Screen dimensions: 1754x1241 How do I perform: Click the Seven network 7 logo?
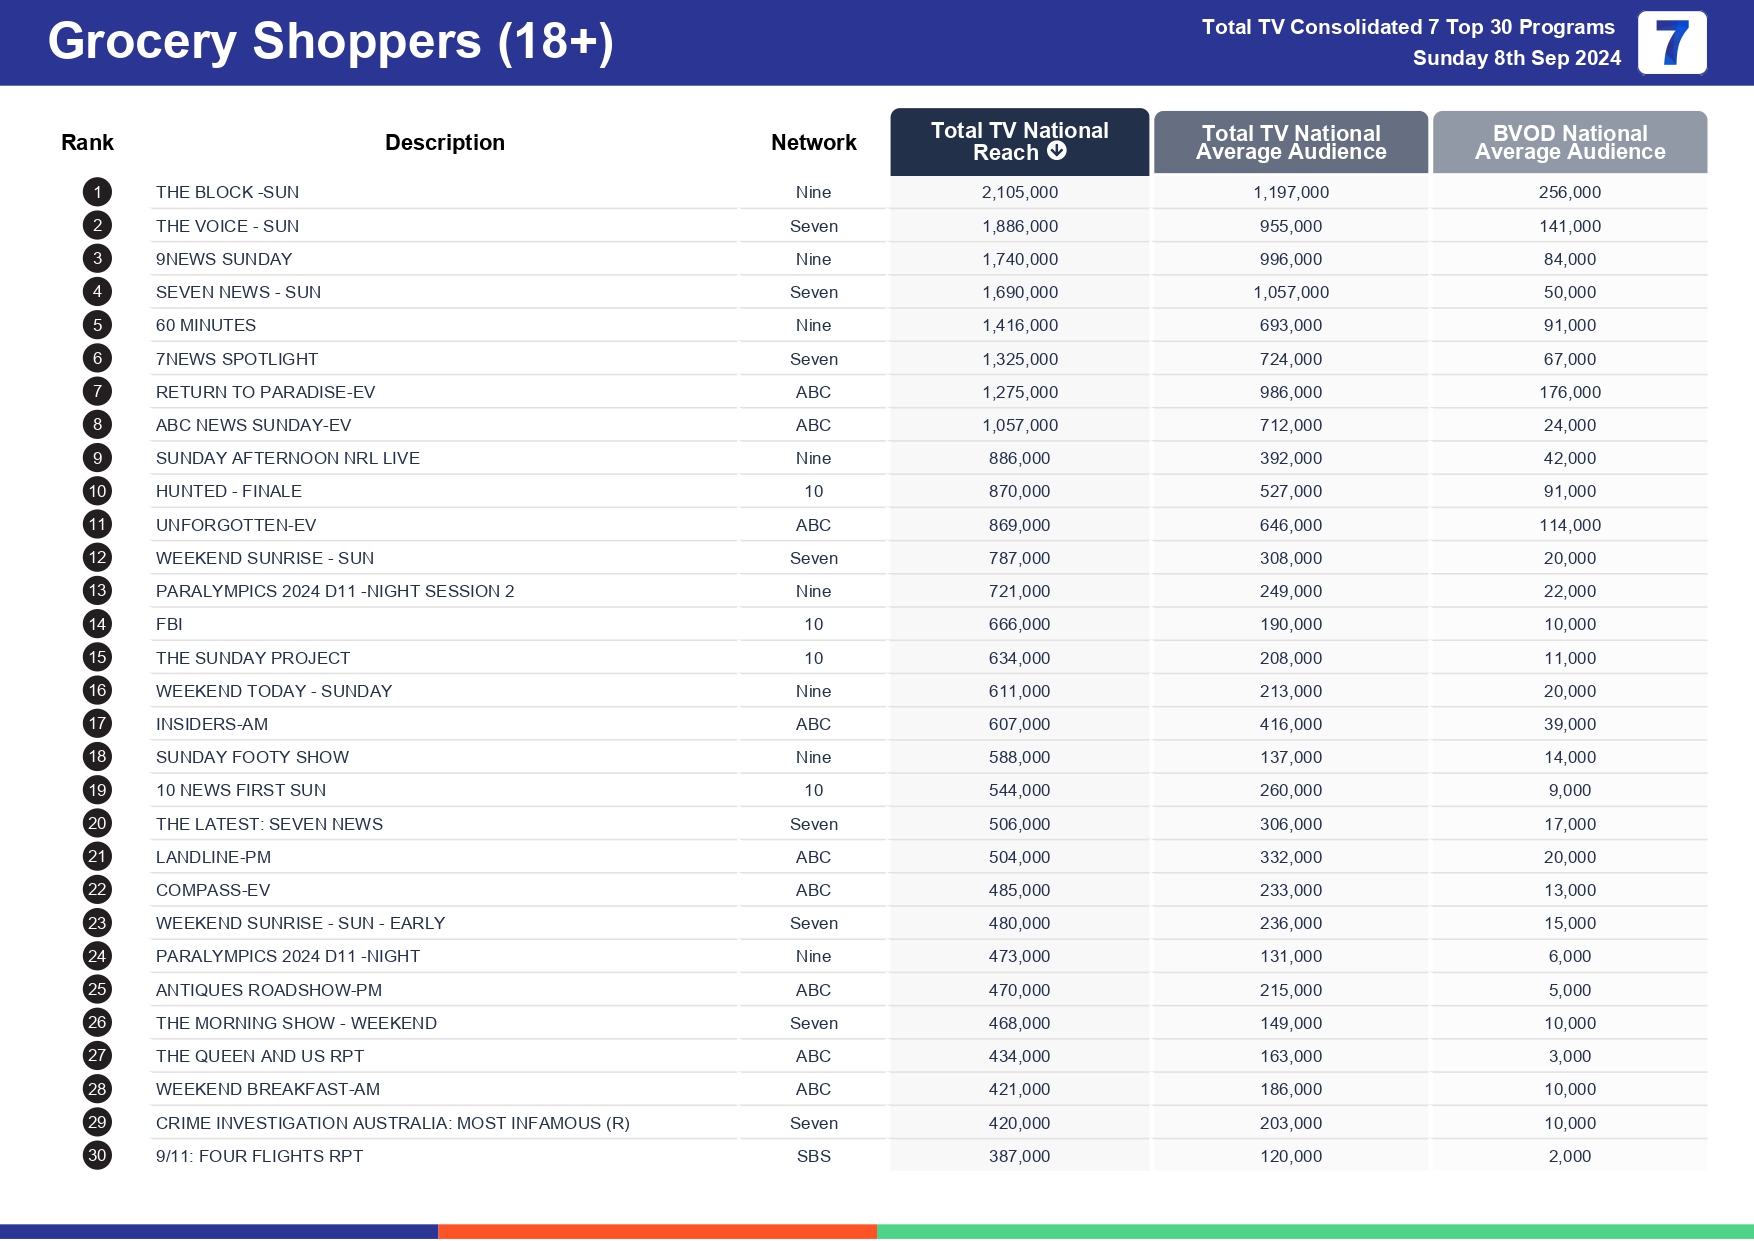point(1672,43)
